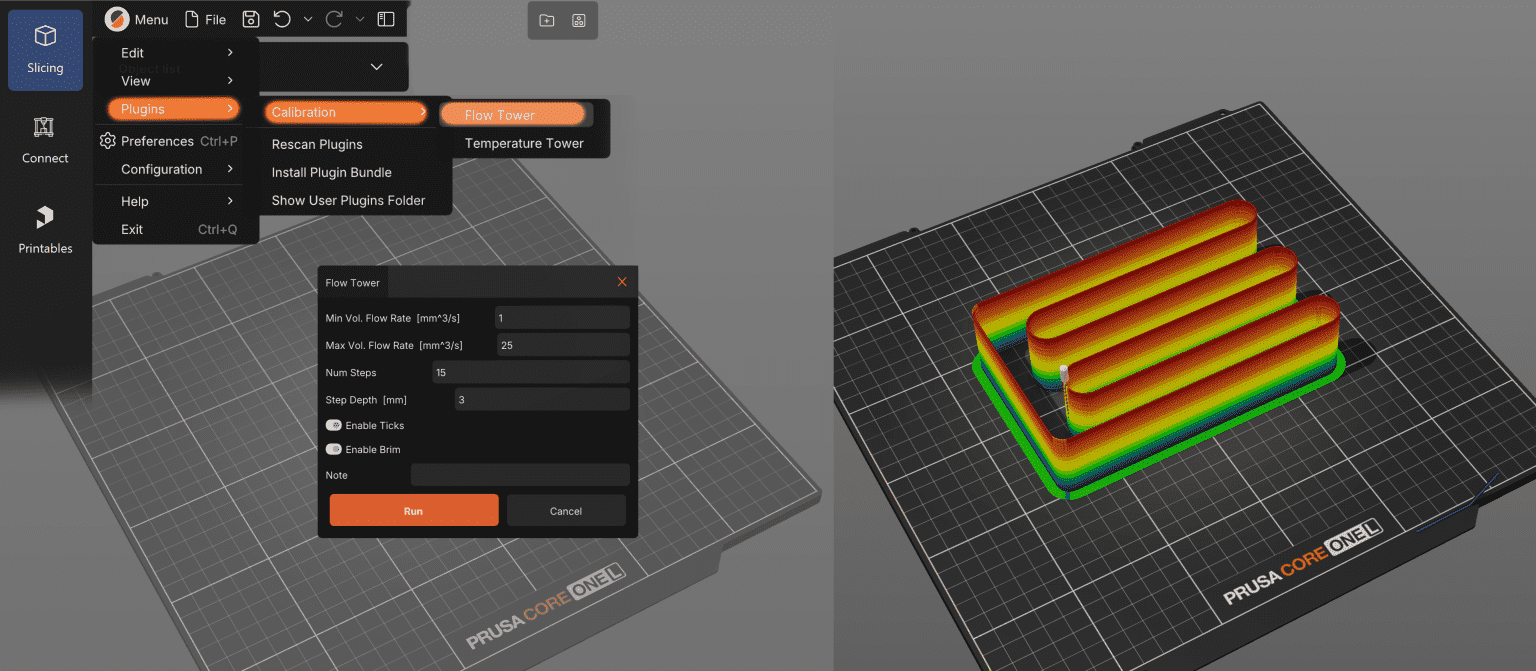Open the Calibration submenu
The image size is (1536, 671).
tap(347, 112)
